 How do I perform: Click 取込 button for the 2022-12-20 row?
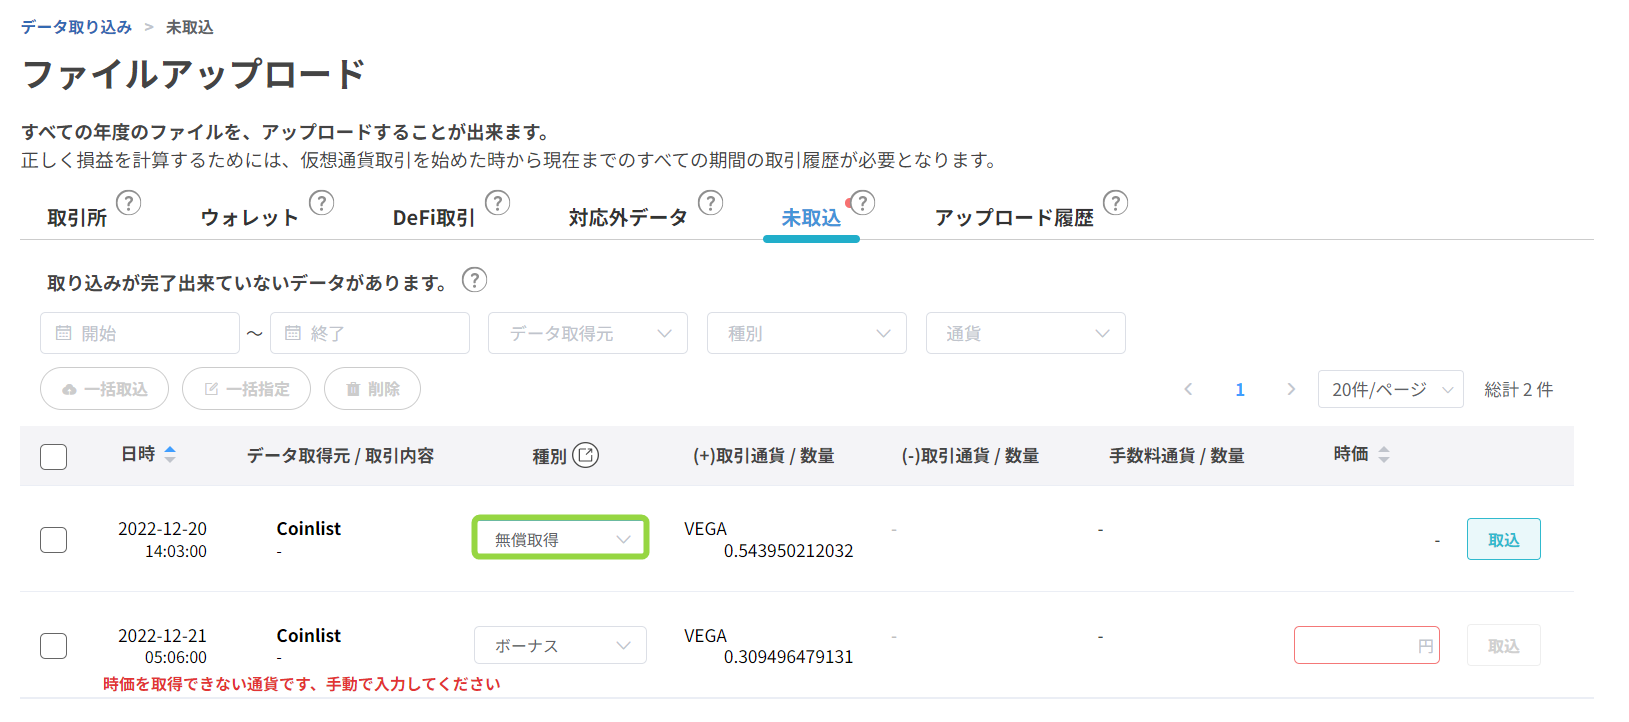[1503, 539]
